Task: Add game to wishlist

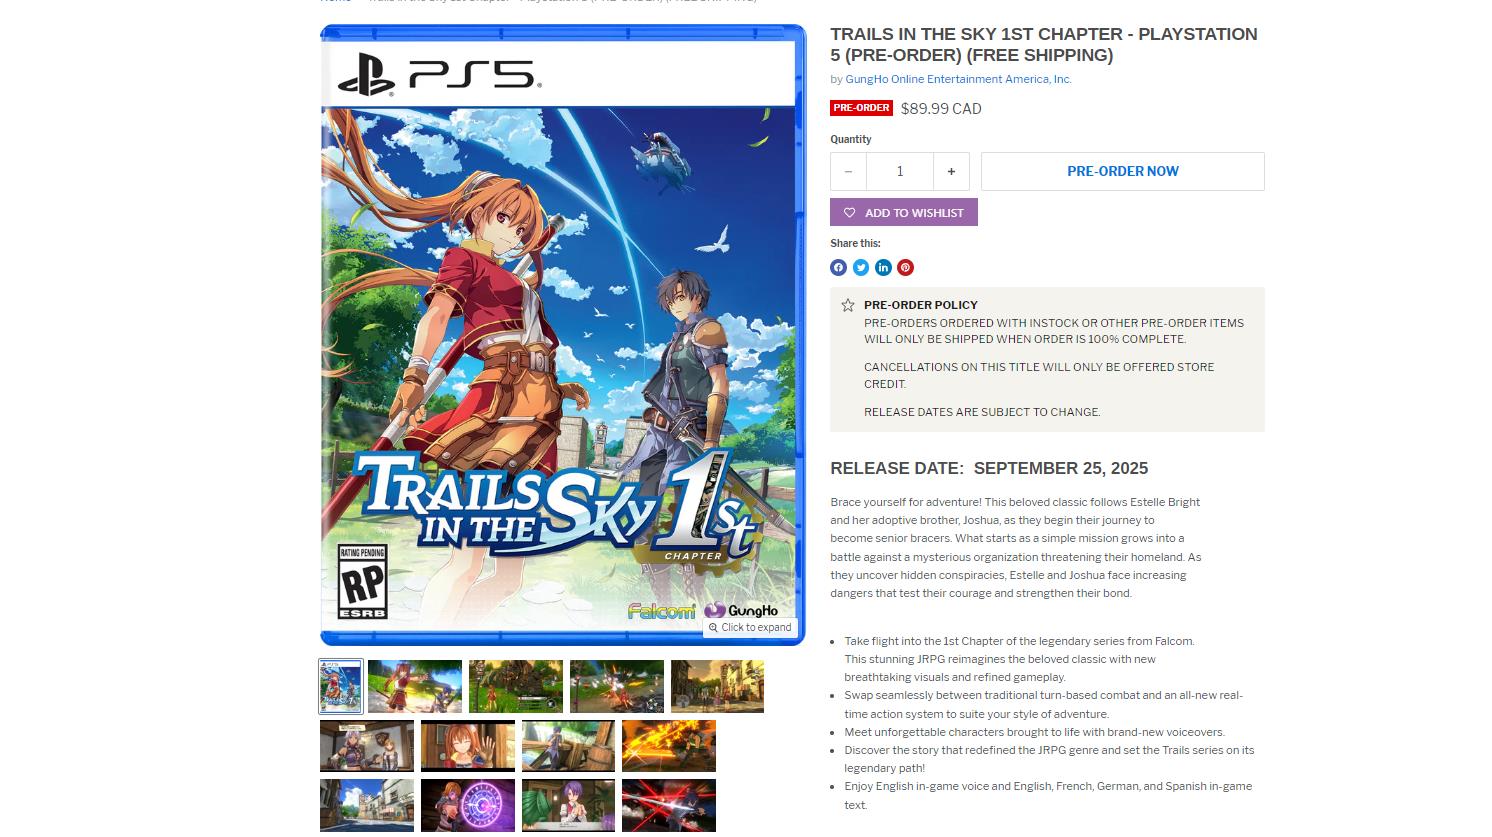Action: (904, 212)
